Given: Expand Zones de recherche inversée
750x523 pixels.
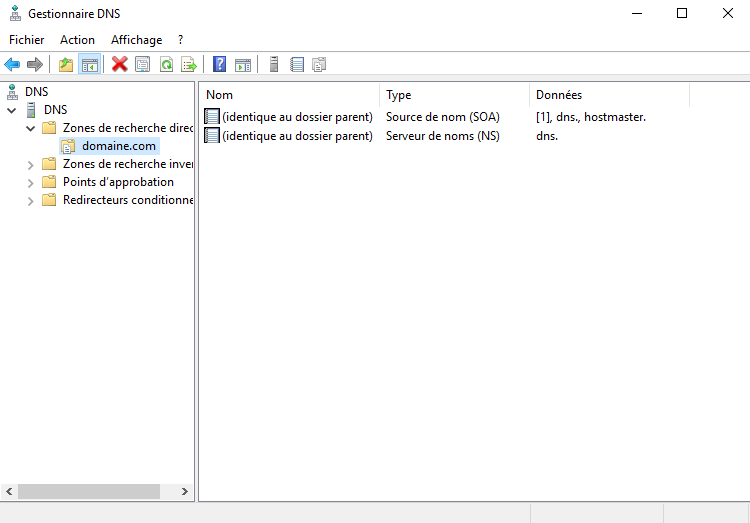Looking at the screenshot, I should click(x=30, y=165).
